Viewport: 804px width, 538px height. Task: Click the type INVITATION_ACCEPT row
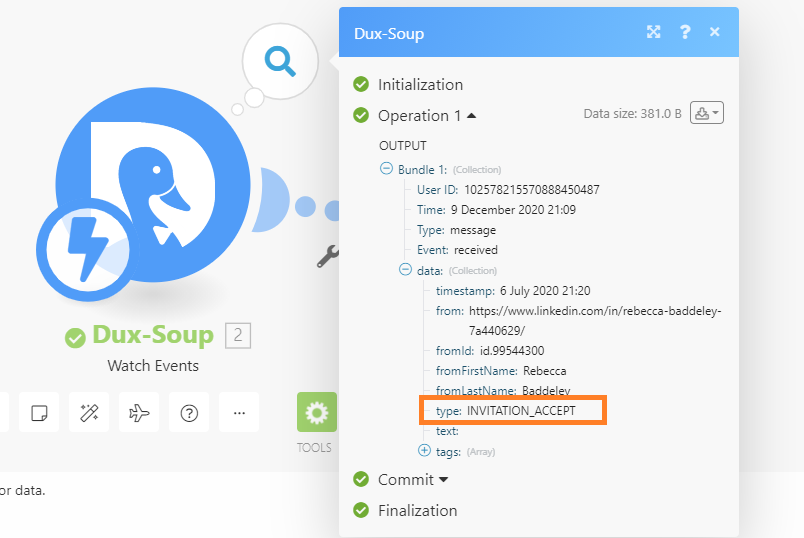tap(506, 411)
